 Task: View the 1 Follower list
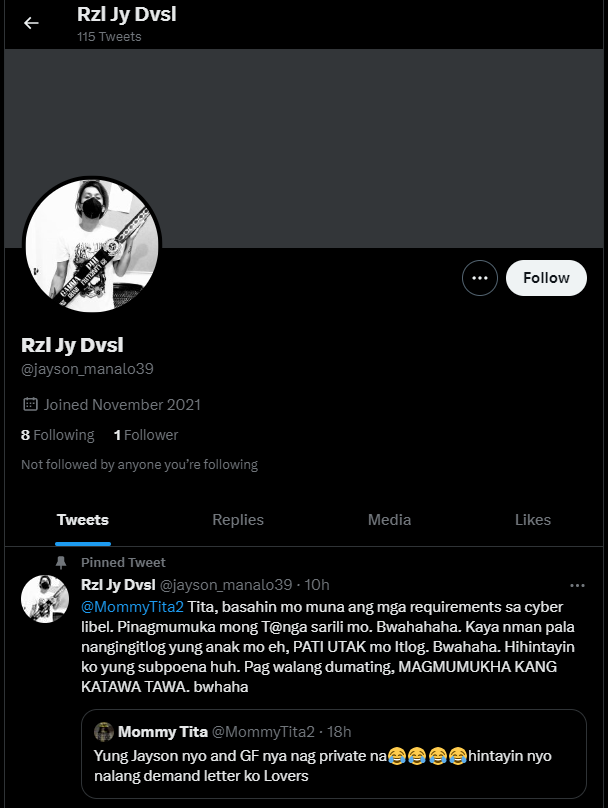pyautogui.click(x=146, y=435)
